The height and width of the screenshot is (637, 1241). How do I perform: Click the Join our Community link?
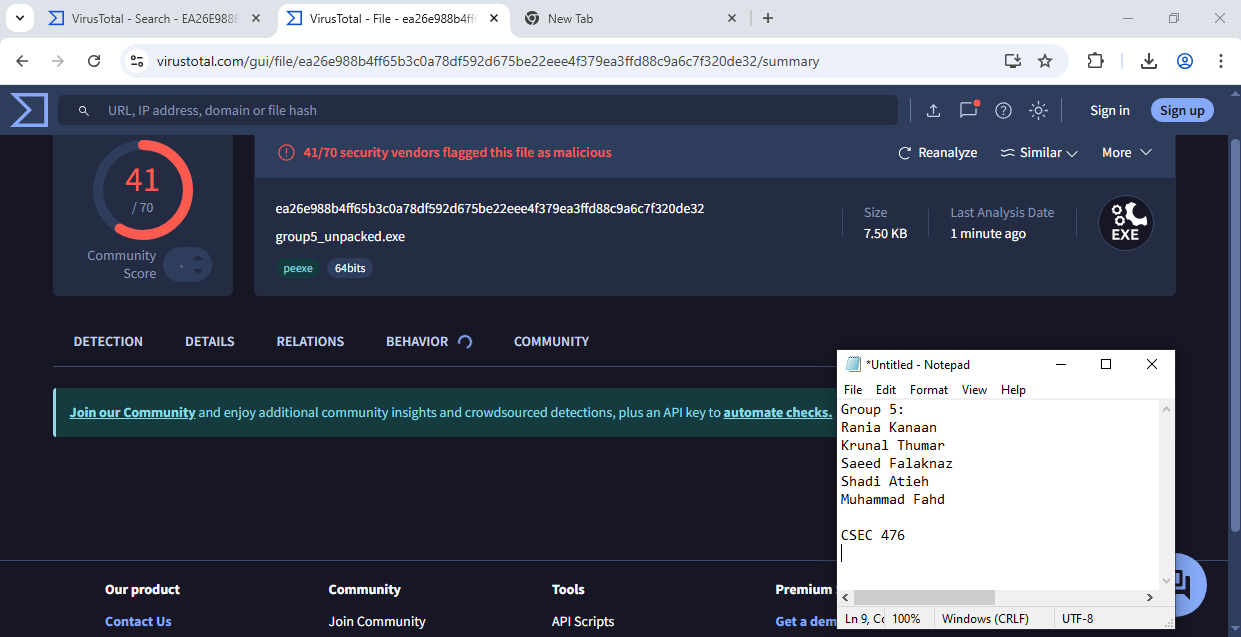tap(132, 412)
